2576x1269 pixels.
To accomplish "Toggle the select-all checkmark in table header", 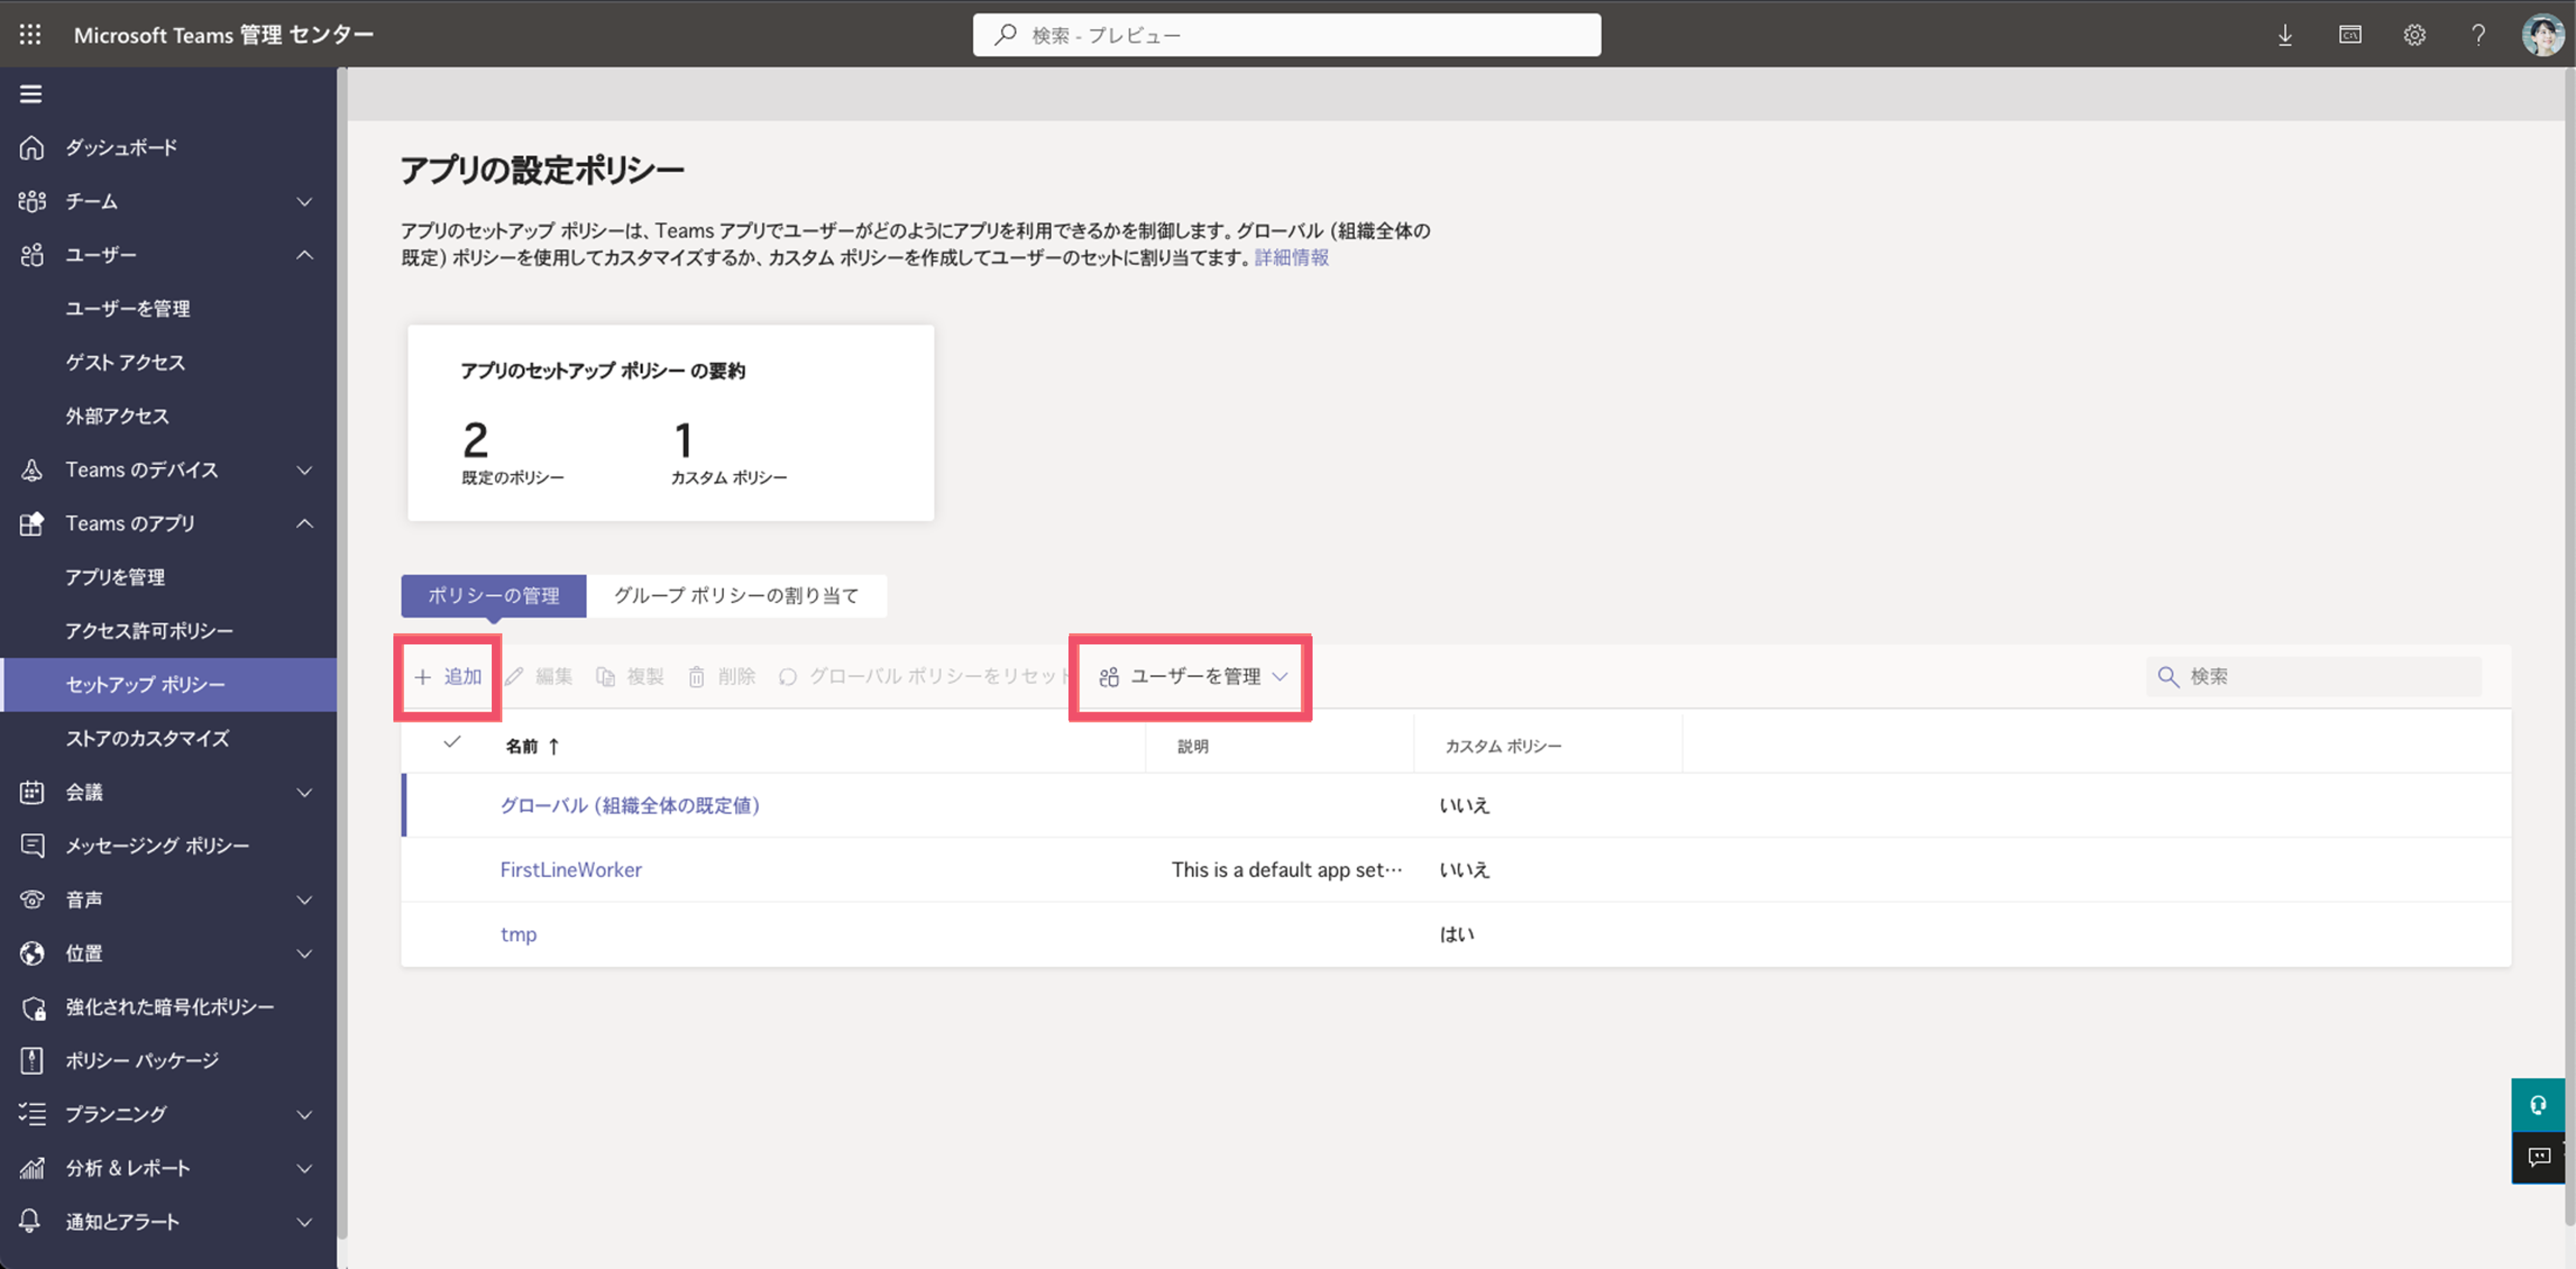I will coord(452,742).
